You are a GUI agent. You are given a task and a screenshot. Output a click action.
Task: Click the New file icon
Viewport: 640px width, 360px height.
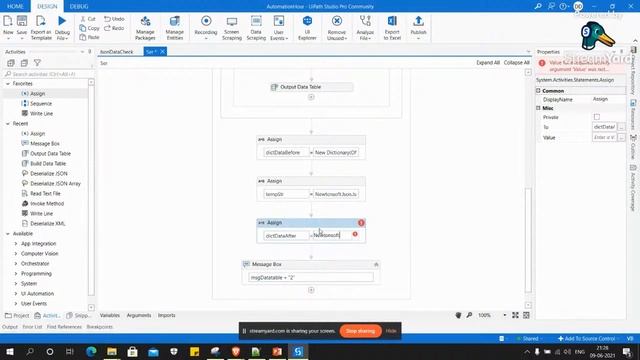[x=8, y=21]
